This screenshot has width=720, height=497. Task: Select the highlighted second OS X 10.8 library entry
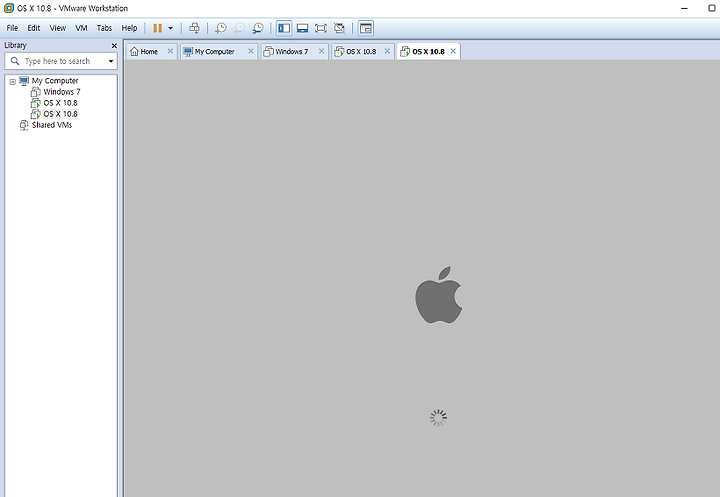point(60,114)
